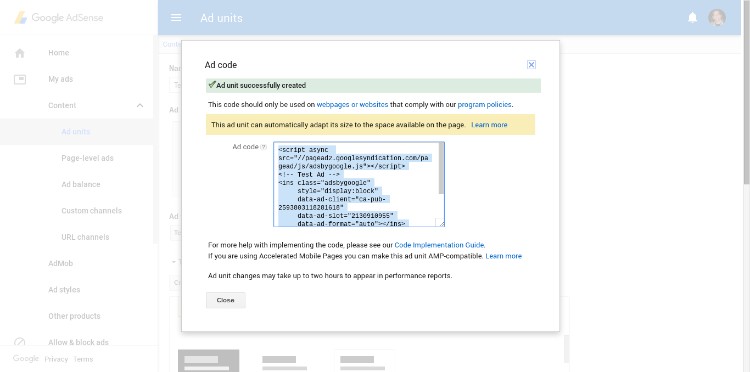Viewport: 750px width, 372px height.
Task: Collapse the Content section chevron
Action: (140, 106)
